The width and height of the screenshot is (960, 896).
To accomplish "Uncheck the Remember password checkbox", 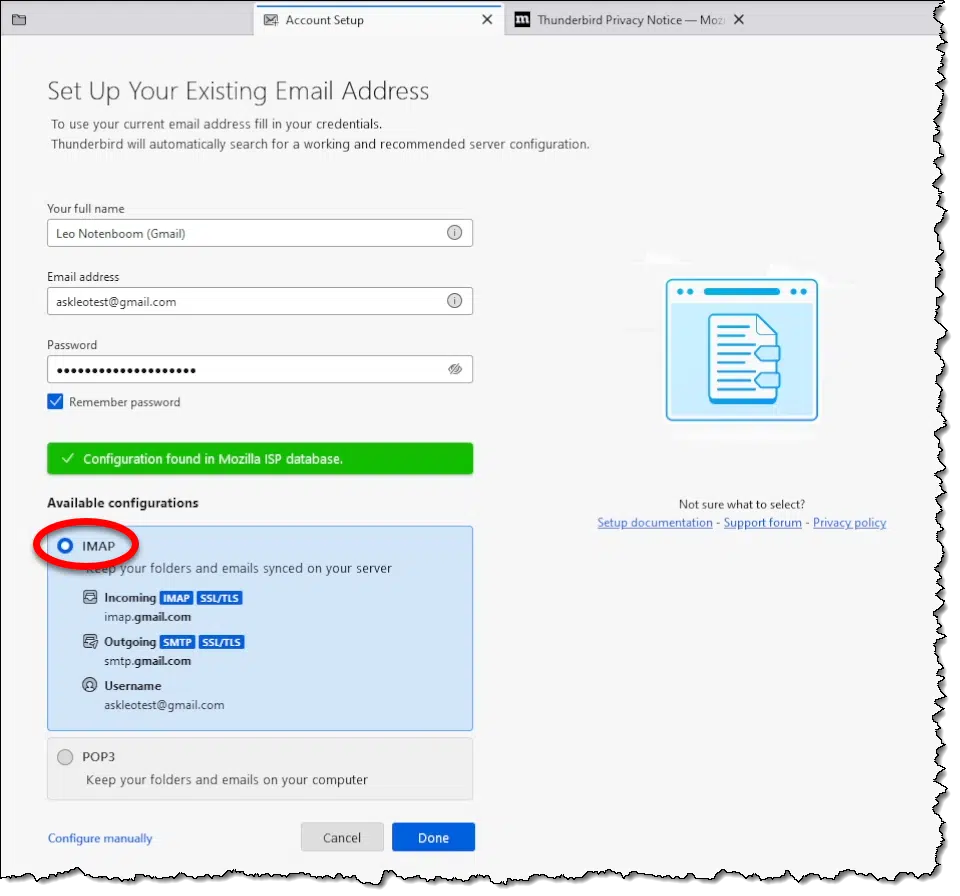I will (55, 402).
